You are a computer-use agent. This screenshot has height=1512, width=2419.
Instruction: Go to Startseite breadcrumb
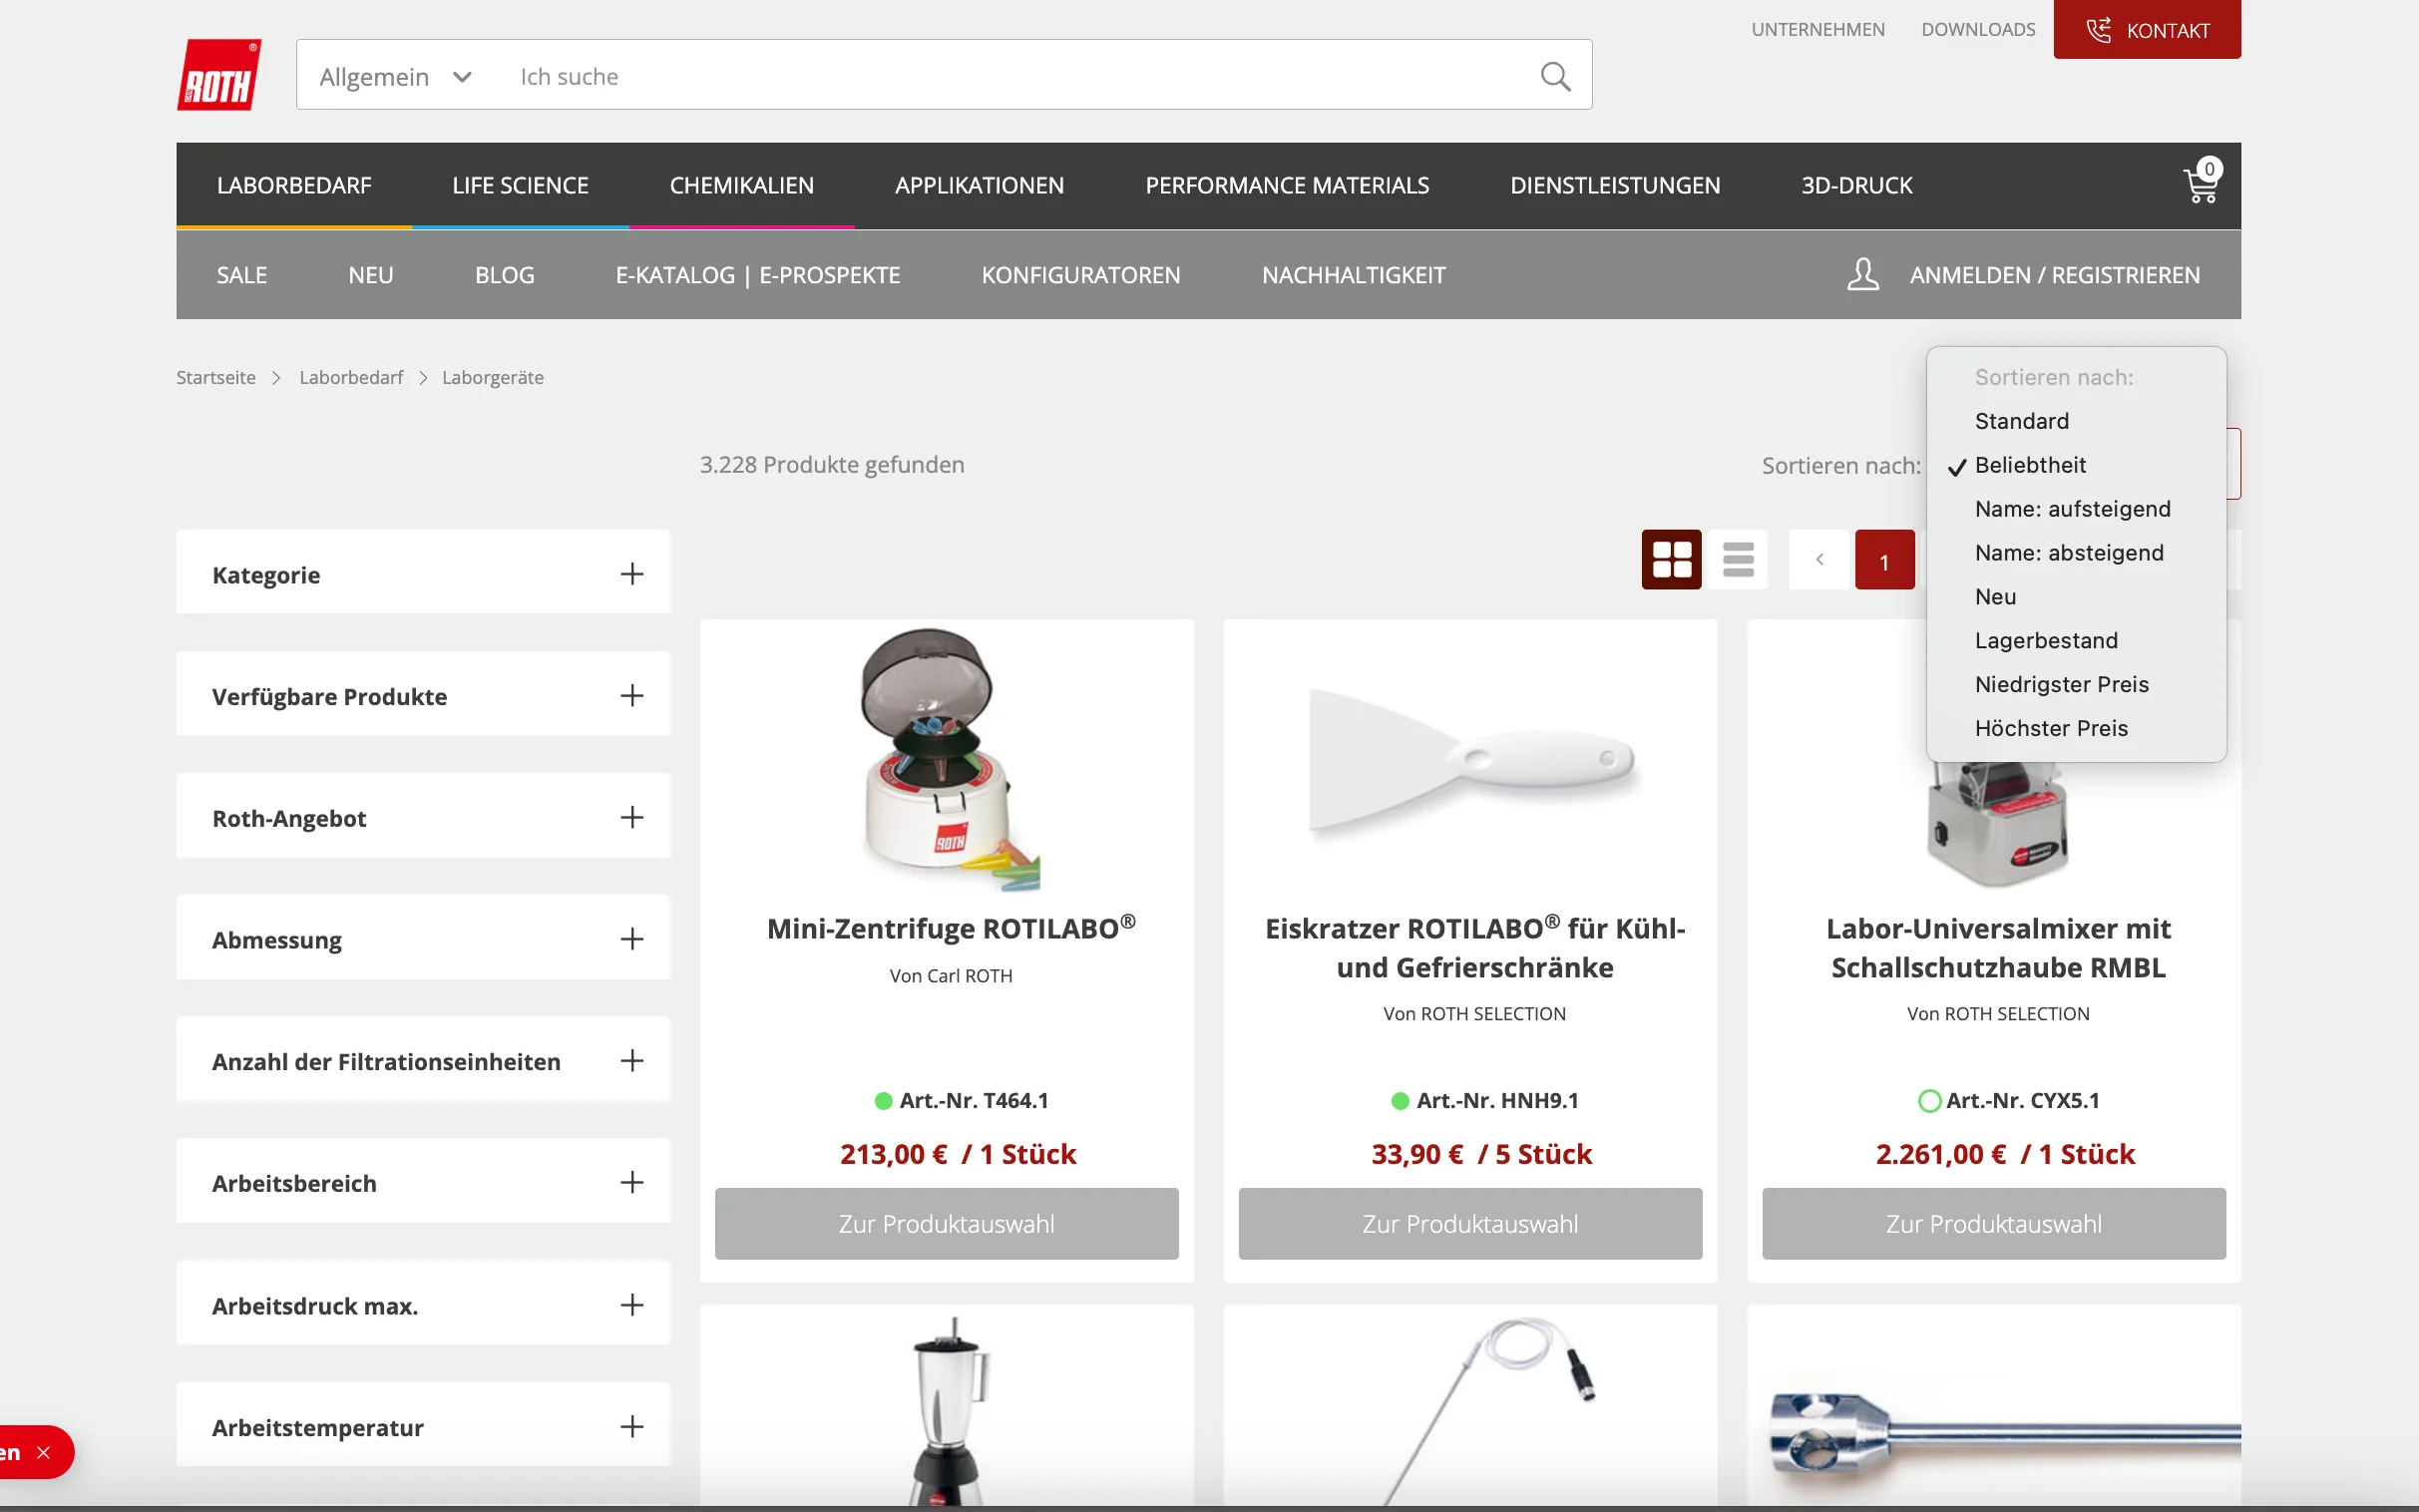tap(216, 377)
